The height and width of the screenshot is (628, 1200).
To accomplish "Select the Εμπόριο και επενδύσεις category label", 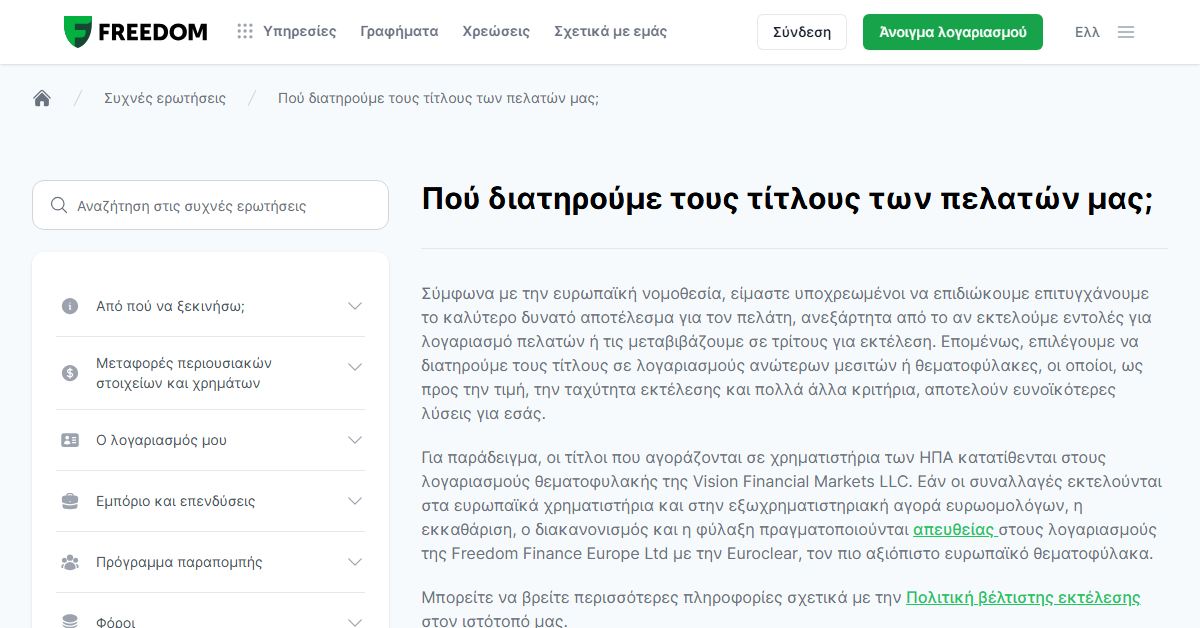I will [175, 501].
